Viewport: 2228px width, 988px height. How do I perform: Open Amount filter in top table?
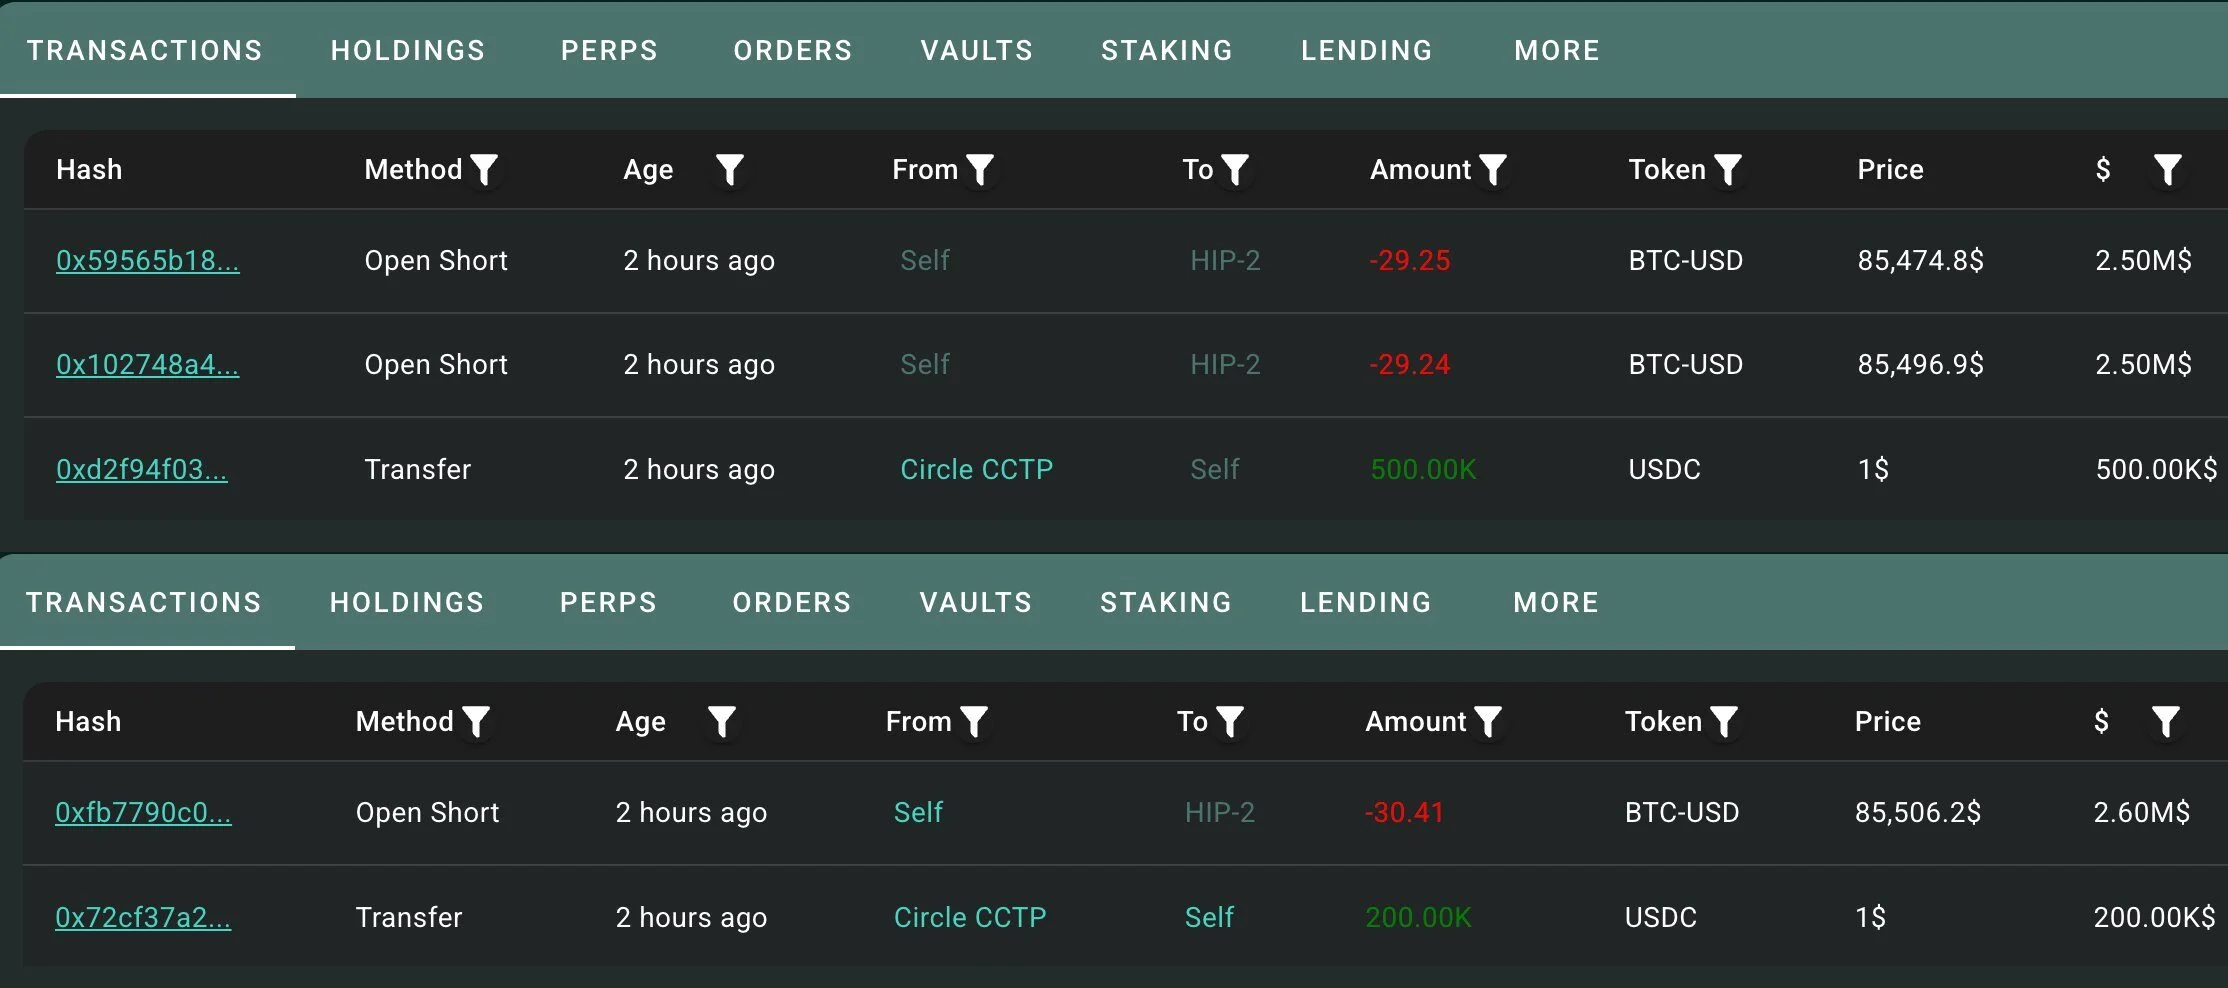1492,170
